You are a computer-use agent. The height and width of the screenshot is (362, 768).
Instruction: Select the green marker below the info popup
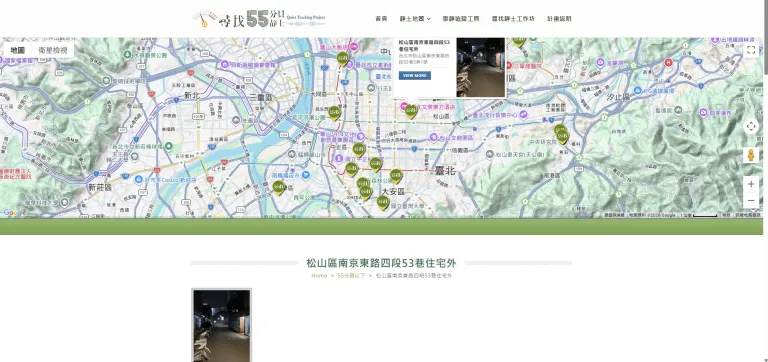tap(411, 112)
